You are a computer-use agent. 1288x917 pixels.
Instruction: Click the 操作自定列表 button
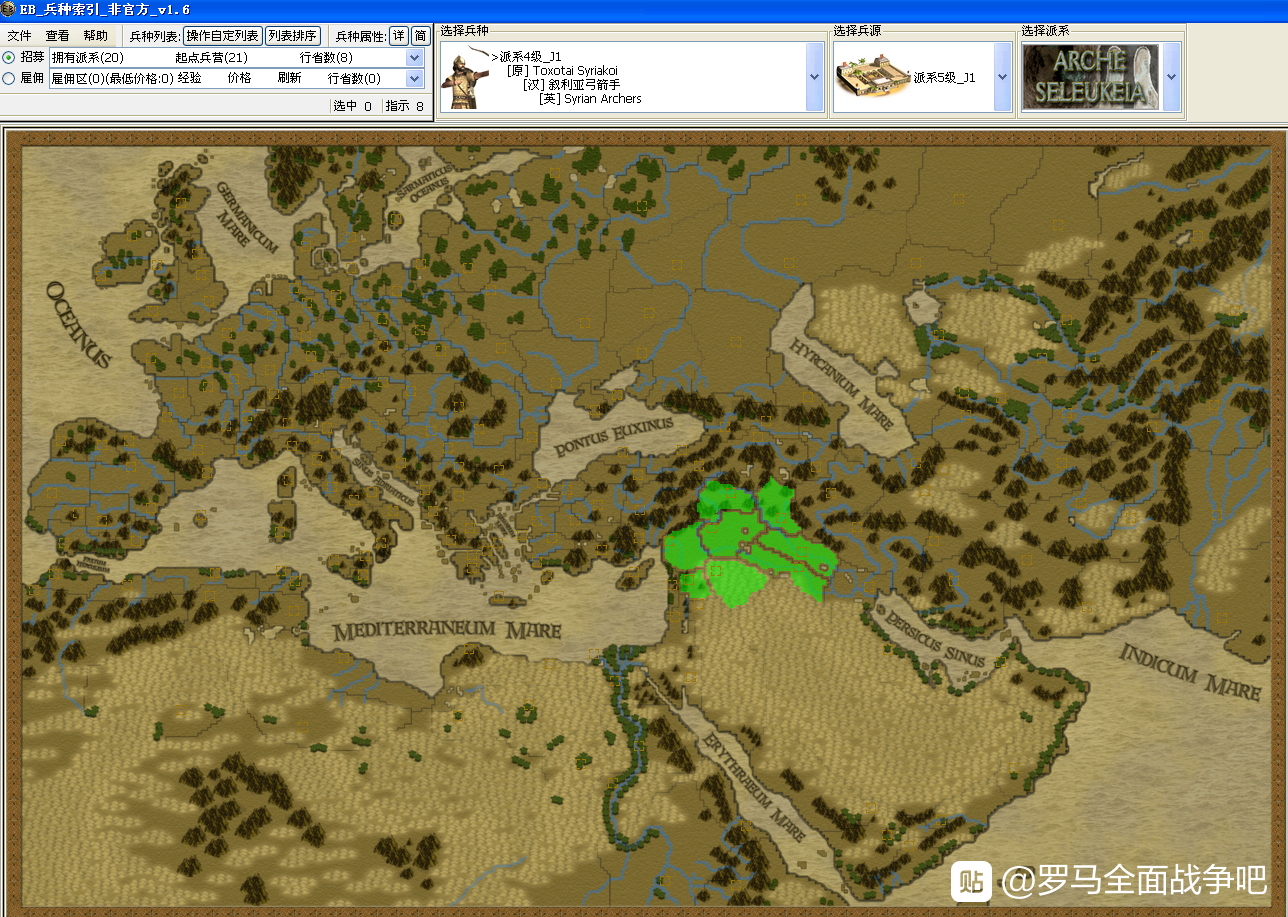coord(222,35)
